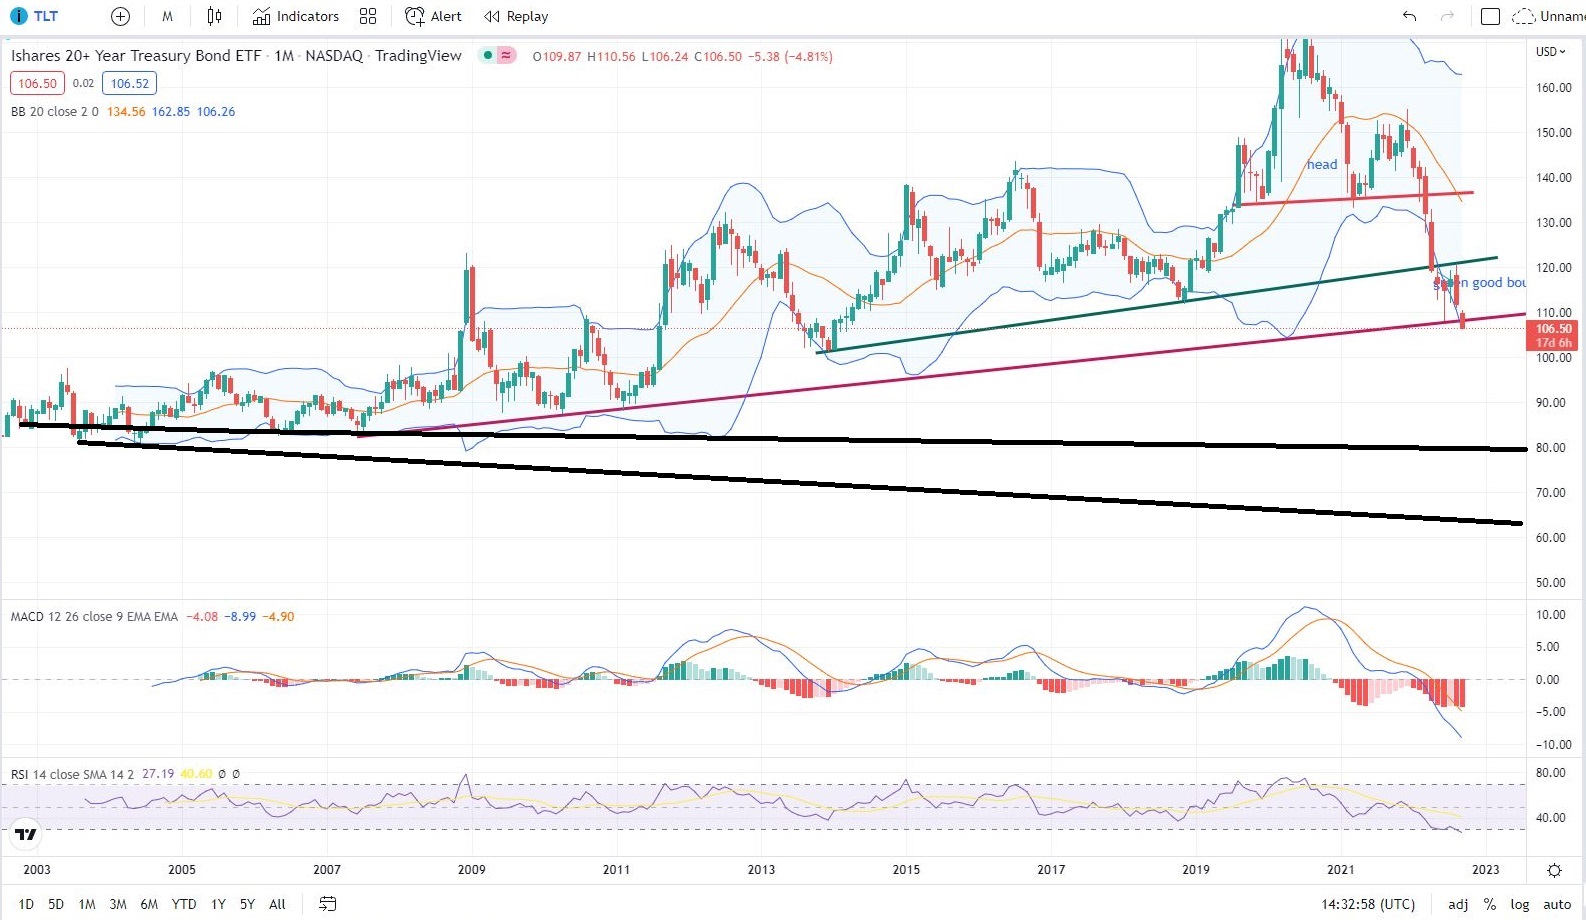Click the price change -5.38 (-4.81%) text
This screenshot has height=920, width=1586.
tap(790, 56)
